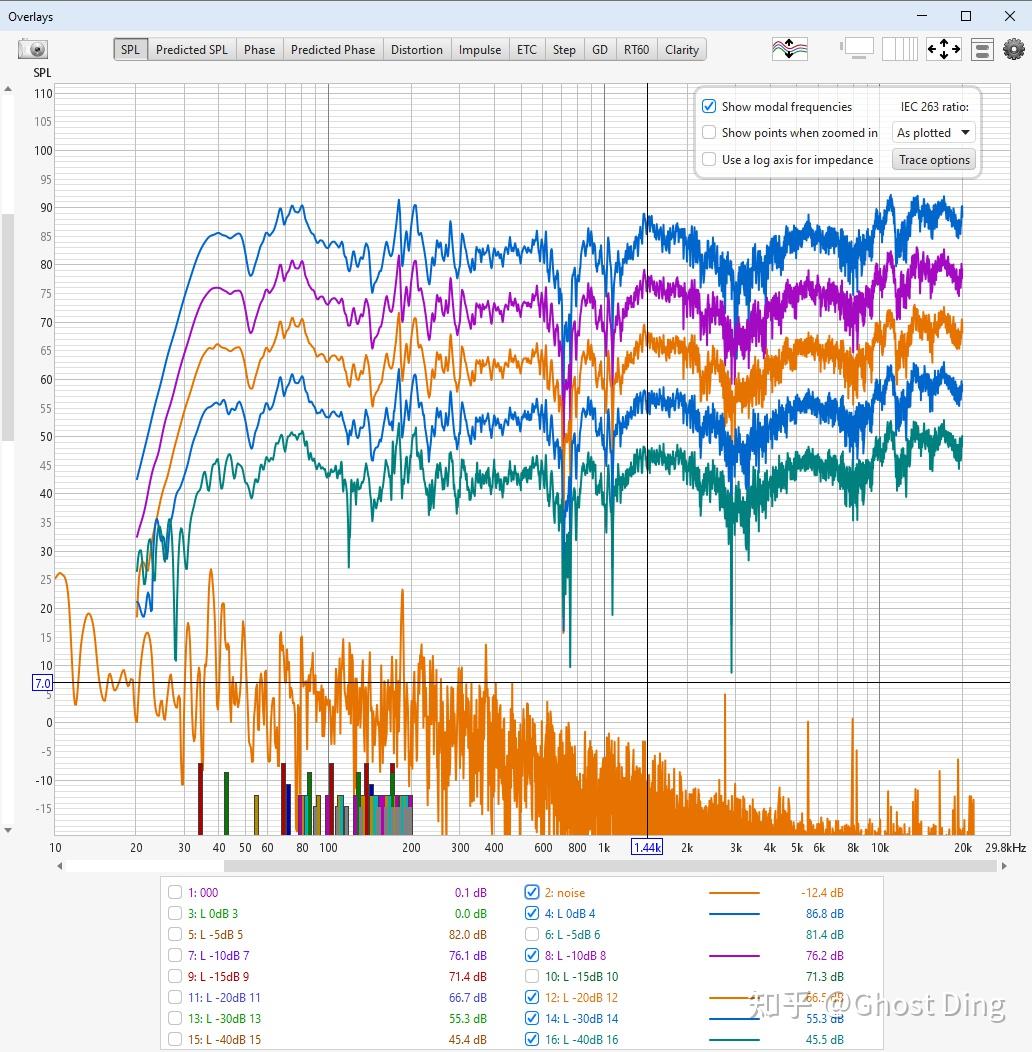Disable Show modal frequencies
Viewport: 1032px width, 1052px height.
click(x=710, y=106)
